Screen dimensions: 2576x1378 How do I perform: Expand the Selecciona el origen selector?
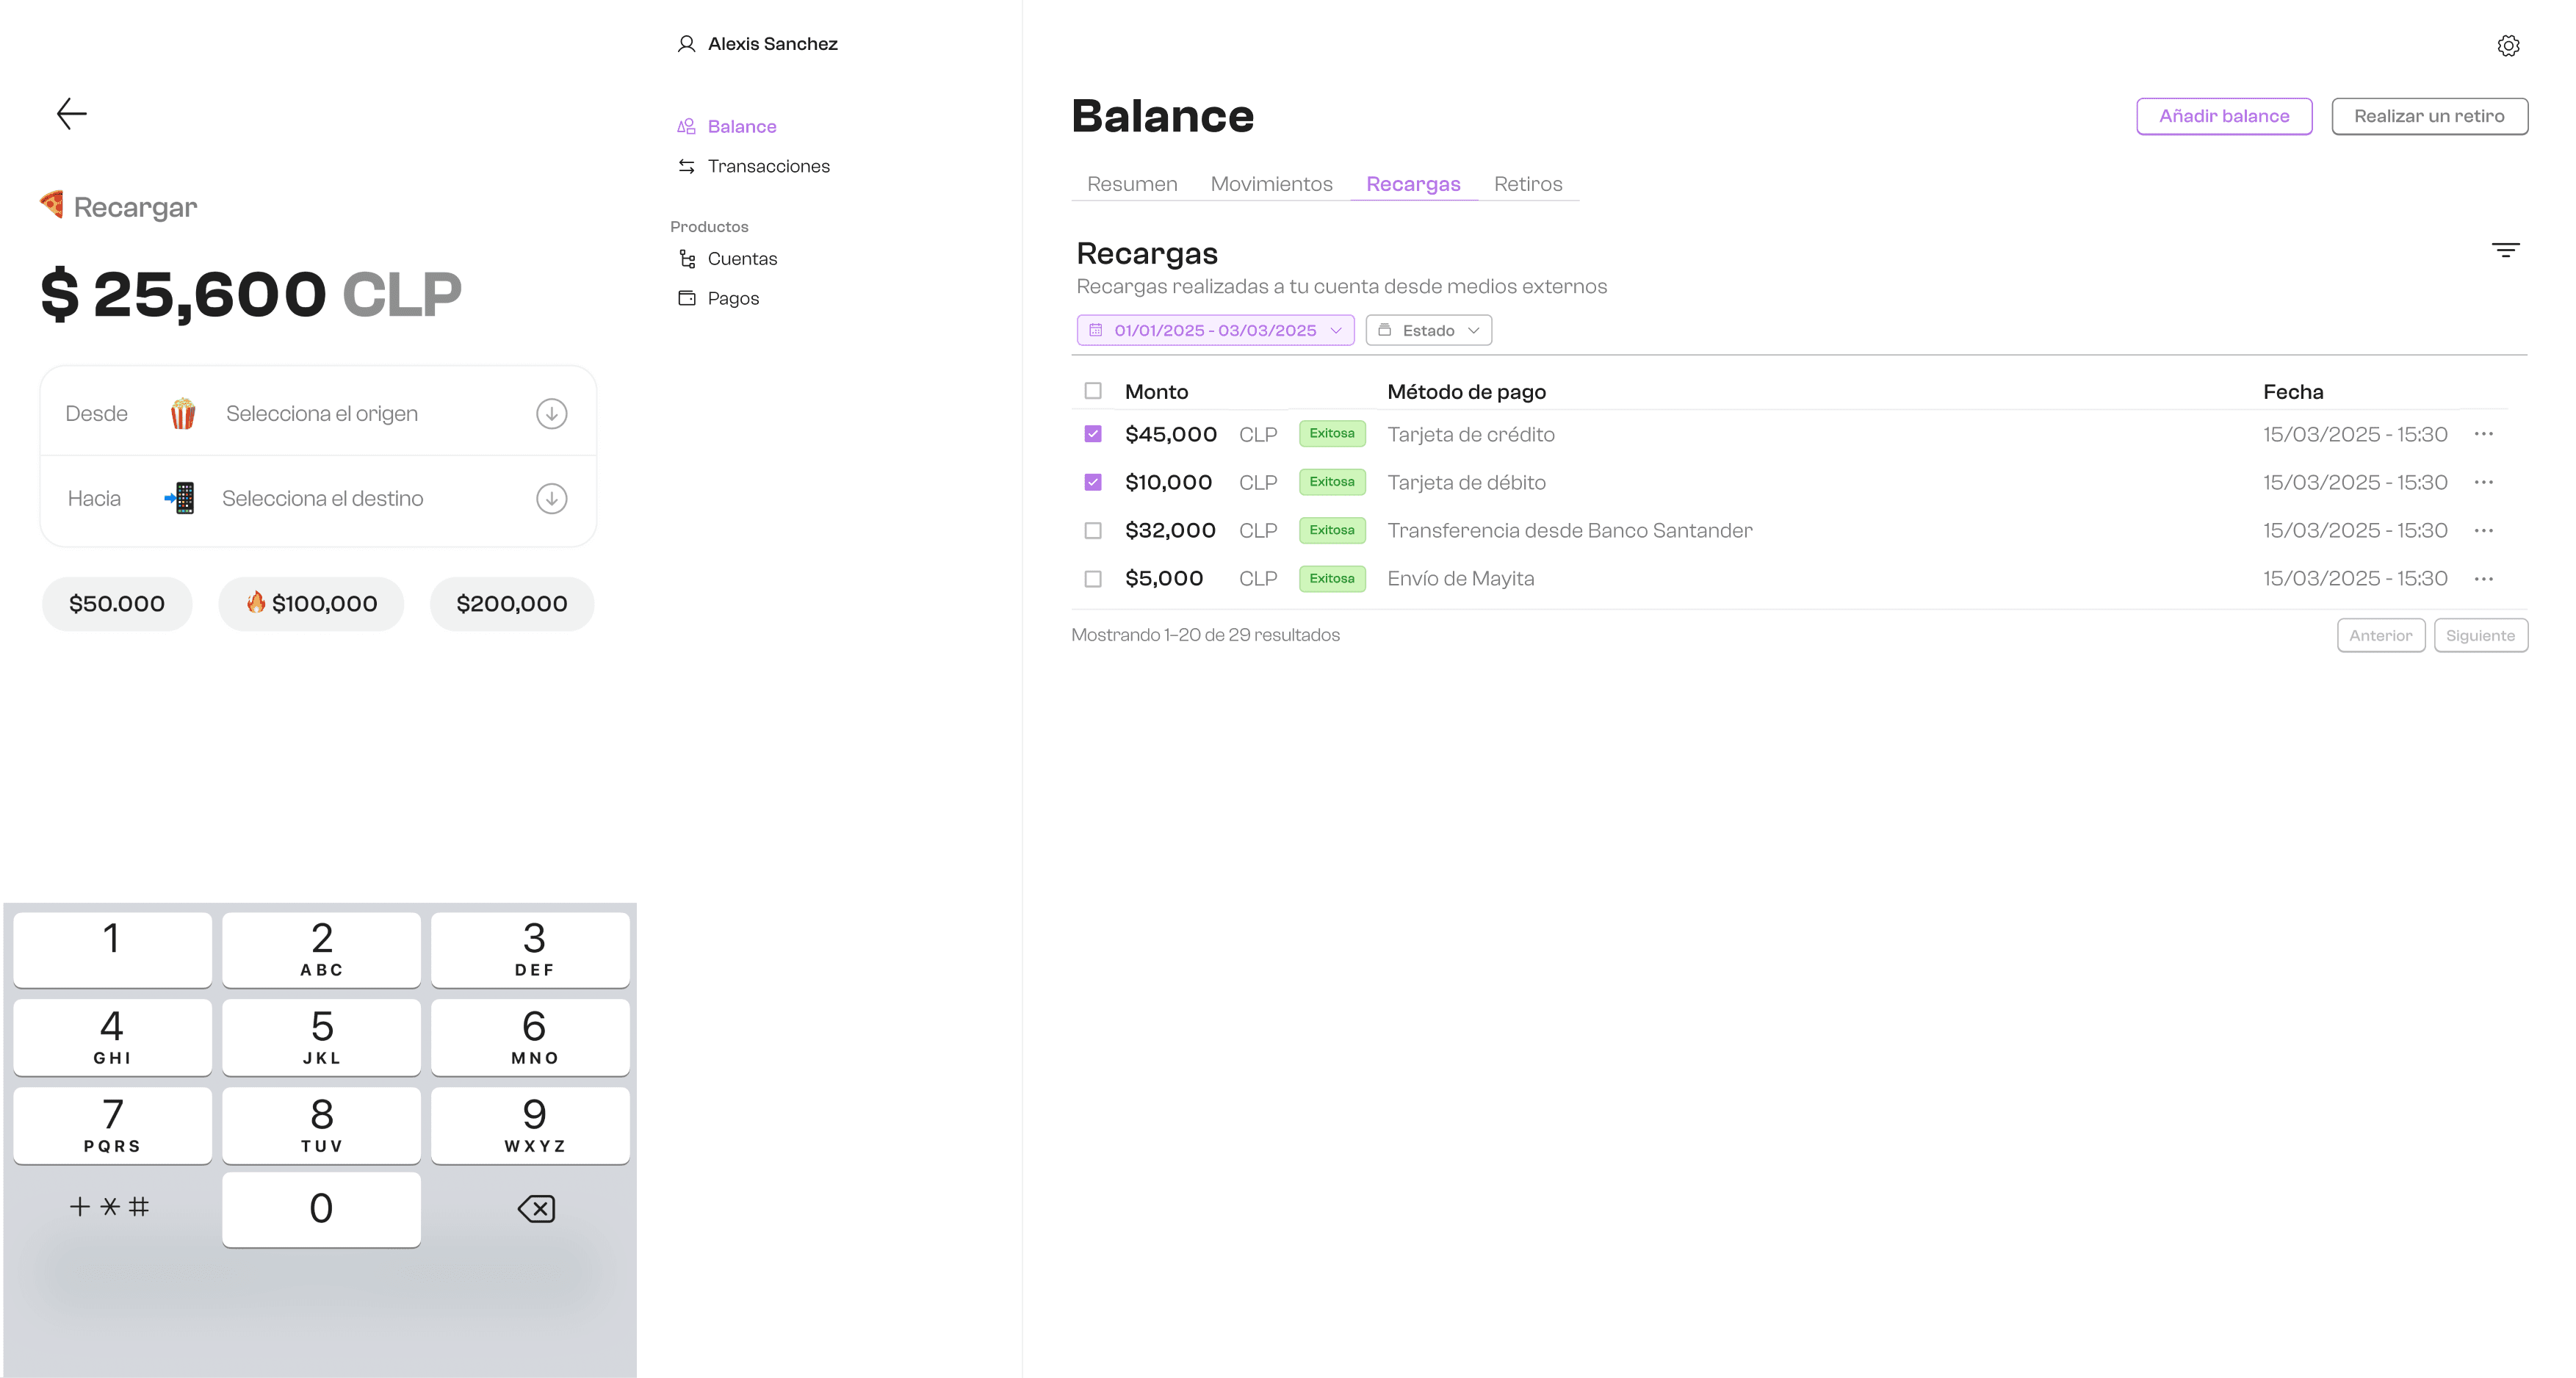(x=318, y=413)
